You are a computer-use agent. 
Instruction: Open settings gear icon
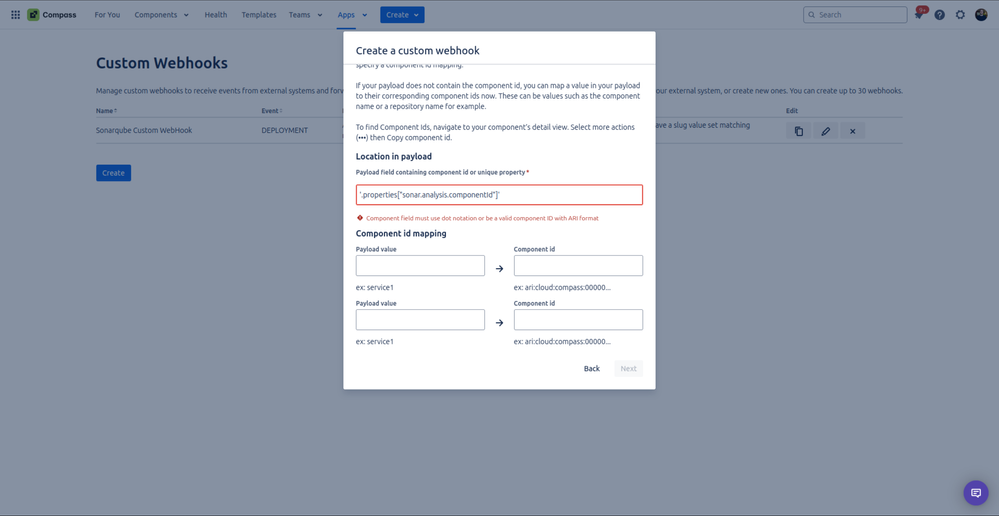(960, 15)
